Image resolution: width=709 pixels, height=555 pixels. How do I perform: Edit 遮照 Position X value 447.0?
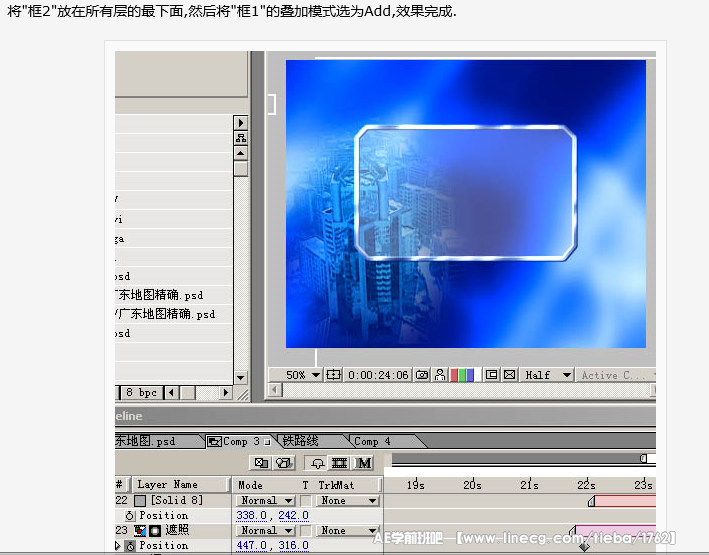[x=251, y=546]
